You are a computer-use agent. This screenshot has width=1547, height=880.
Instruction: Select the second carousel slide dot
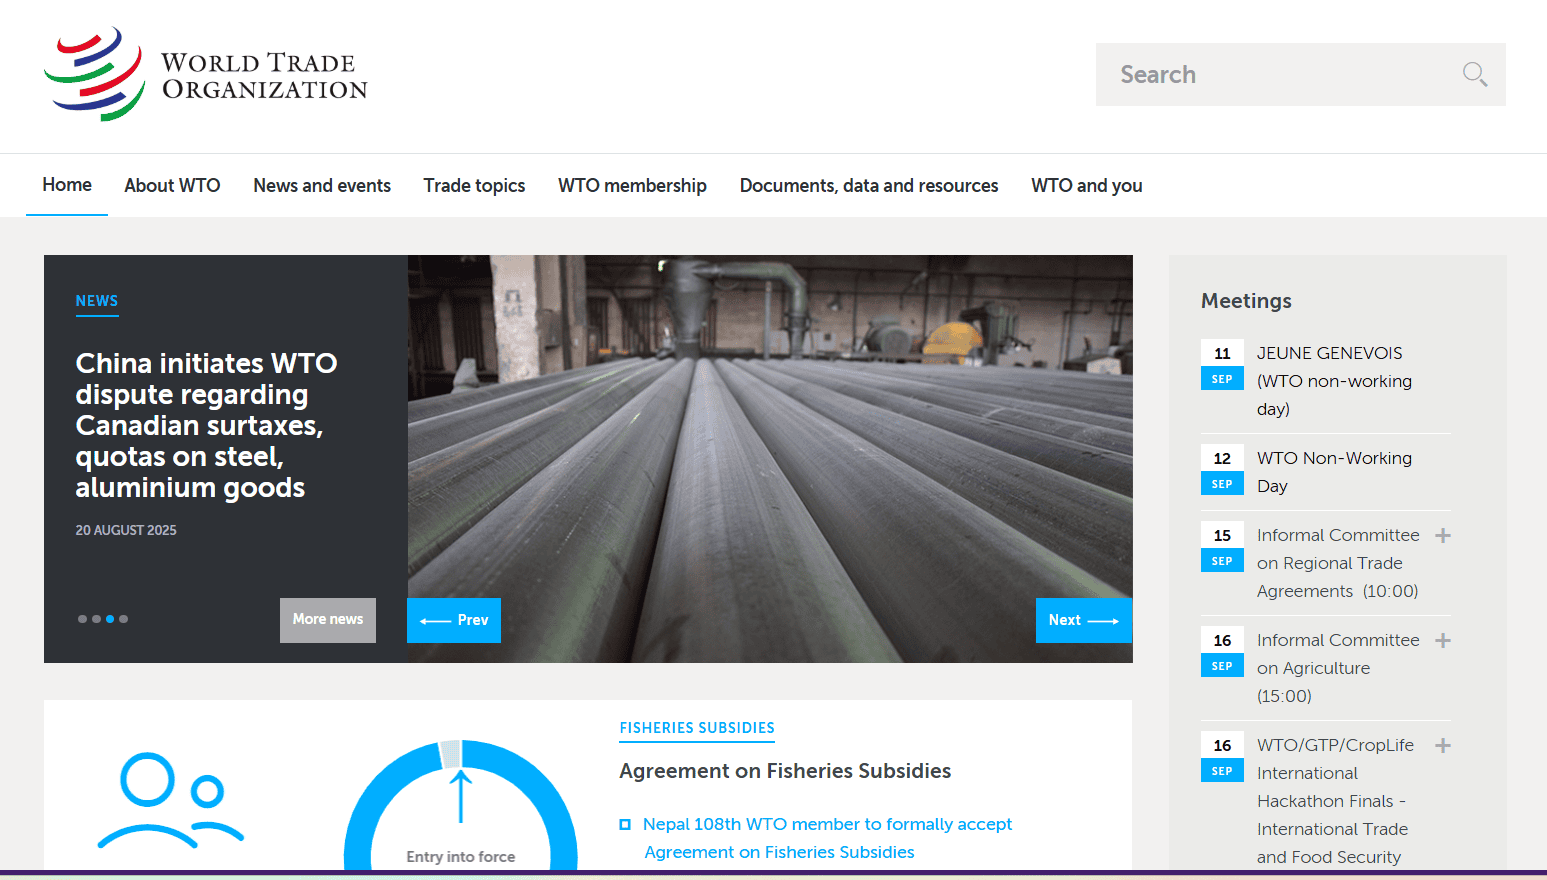pos(96,619)
